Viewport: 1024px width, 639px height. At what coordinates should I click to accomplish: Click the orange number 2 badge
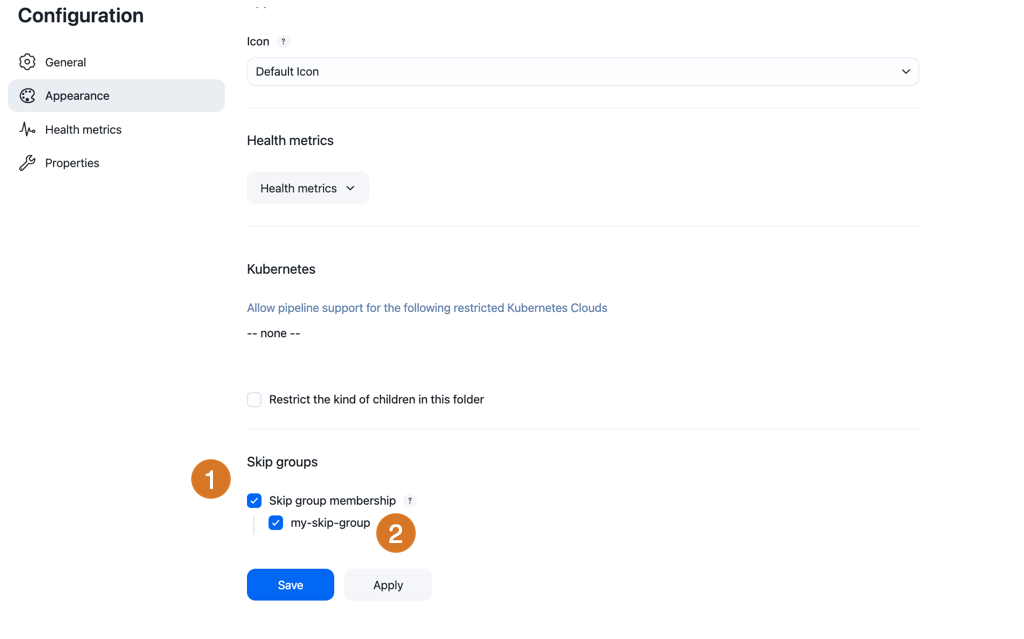[x=396, y=533]
